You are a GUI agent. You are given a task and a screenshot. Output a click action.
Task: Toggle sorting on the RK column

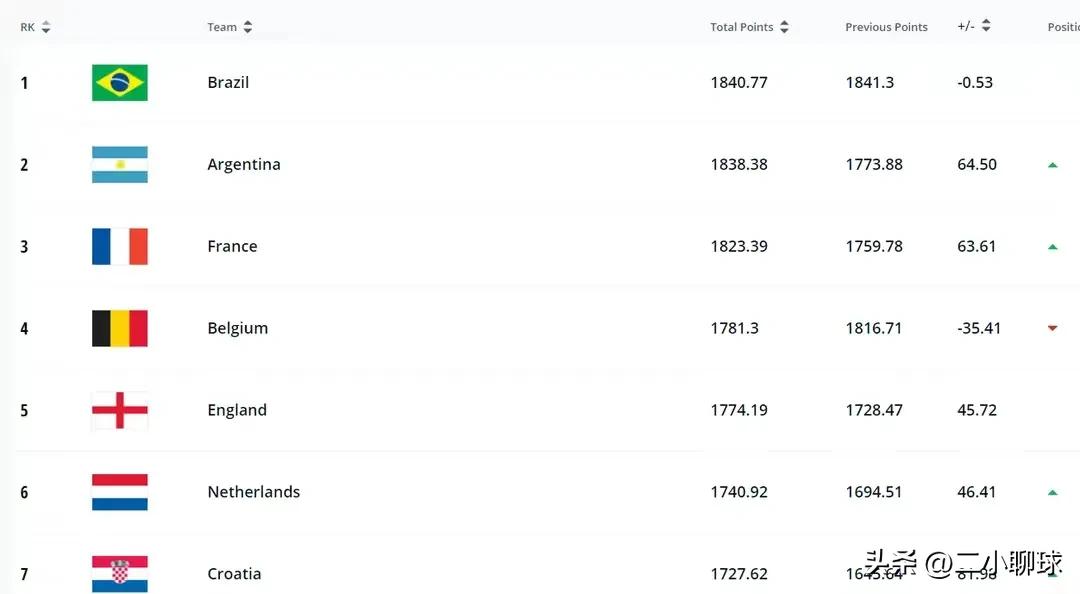[x=47, y=27]
